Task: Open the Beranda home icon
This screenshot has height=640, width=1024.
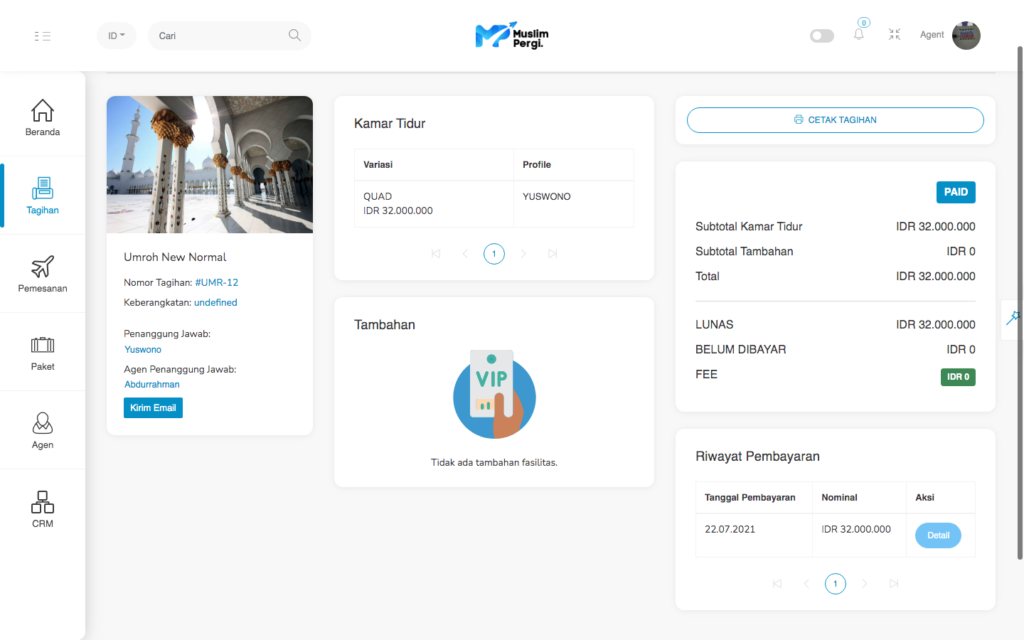Action: click(42, 117)
